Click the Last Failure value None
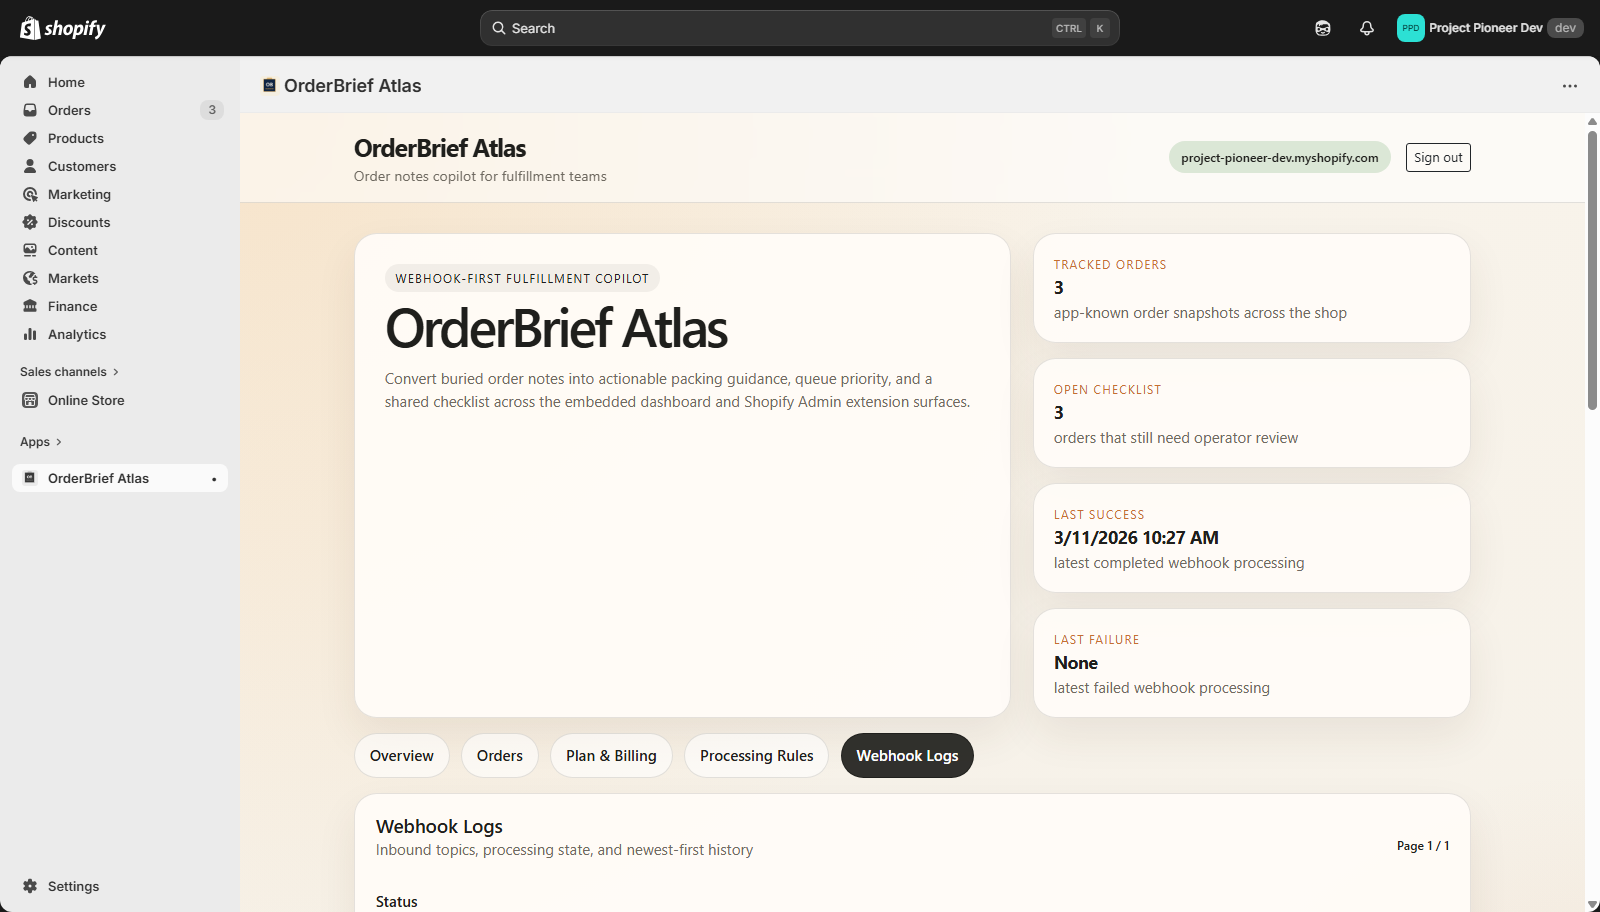 tap(1076, 663)
